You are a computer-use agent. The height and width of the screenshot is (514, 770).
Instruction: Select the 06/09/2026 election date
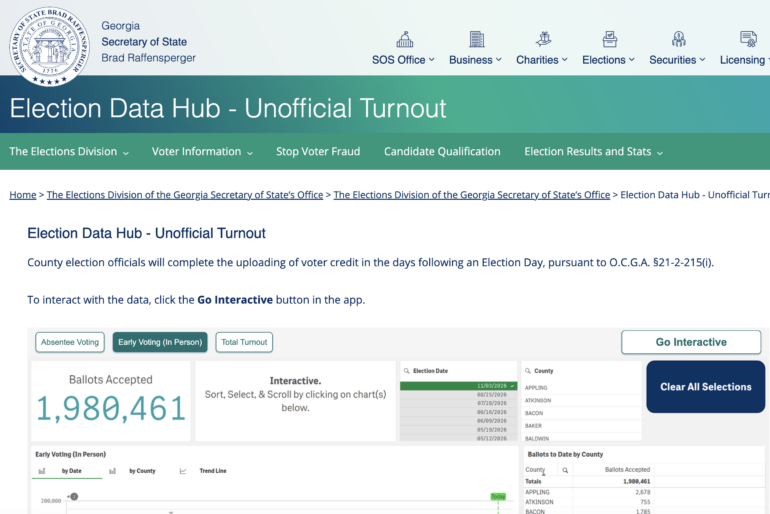pos(459,421)
